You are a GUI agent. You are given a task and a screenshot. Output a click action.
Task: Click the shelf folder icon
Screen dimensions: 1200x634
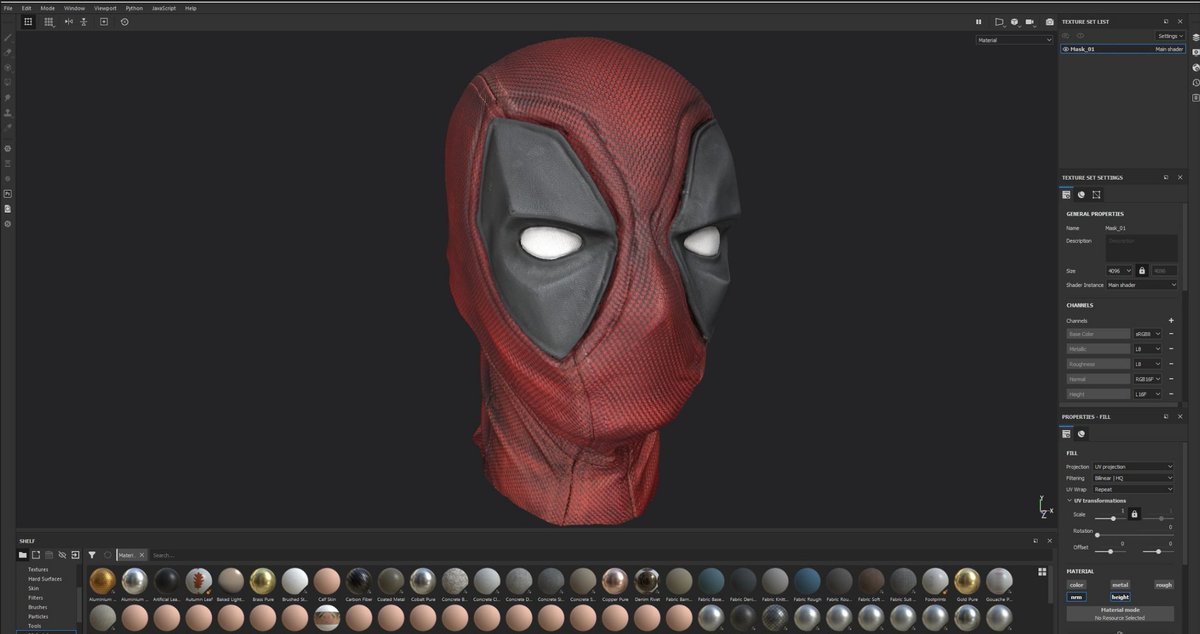tap(22, 554)
